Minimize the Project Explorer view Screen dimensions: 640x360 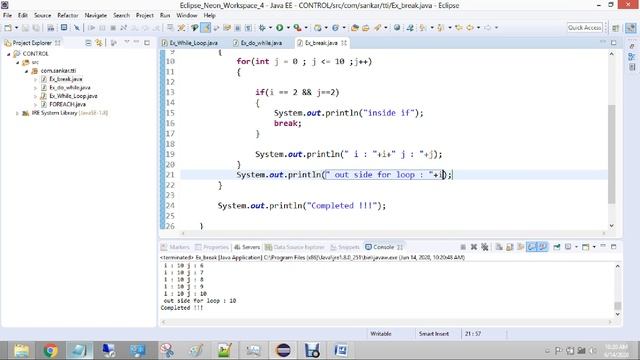(137, 42)
